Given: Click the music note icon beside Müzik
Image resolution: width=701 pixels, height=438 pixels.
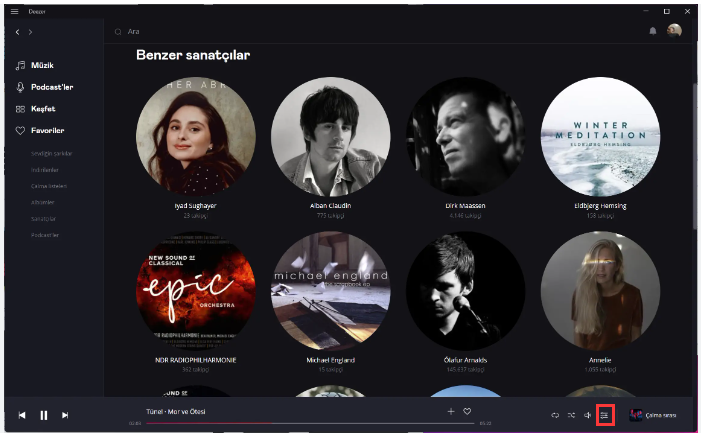Looking at the screenshot, I should point(20,65).
